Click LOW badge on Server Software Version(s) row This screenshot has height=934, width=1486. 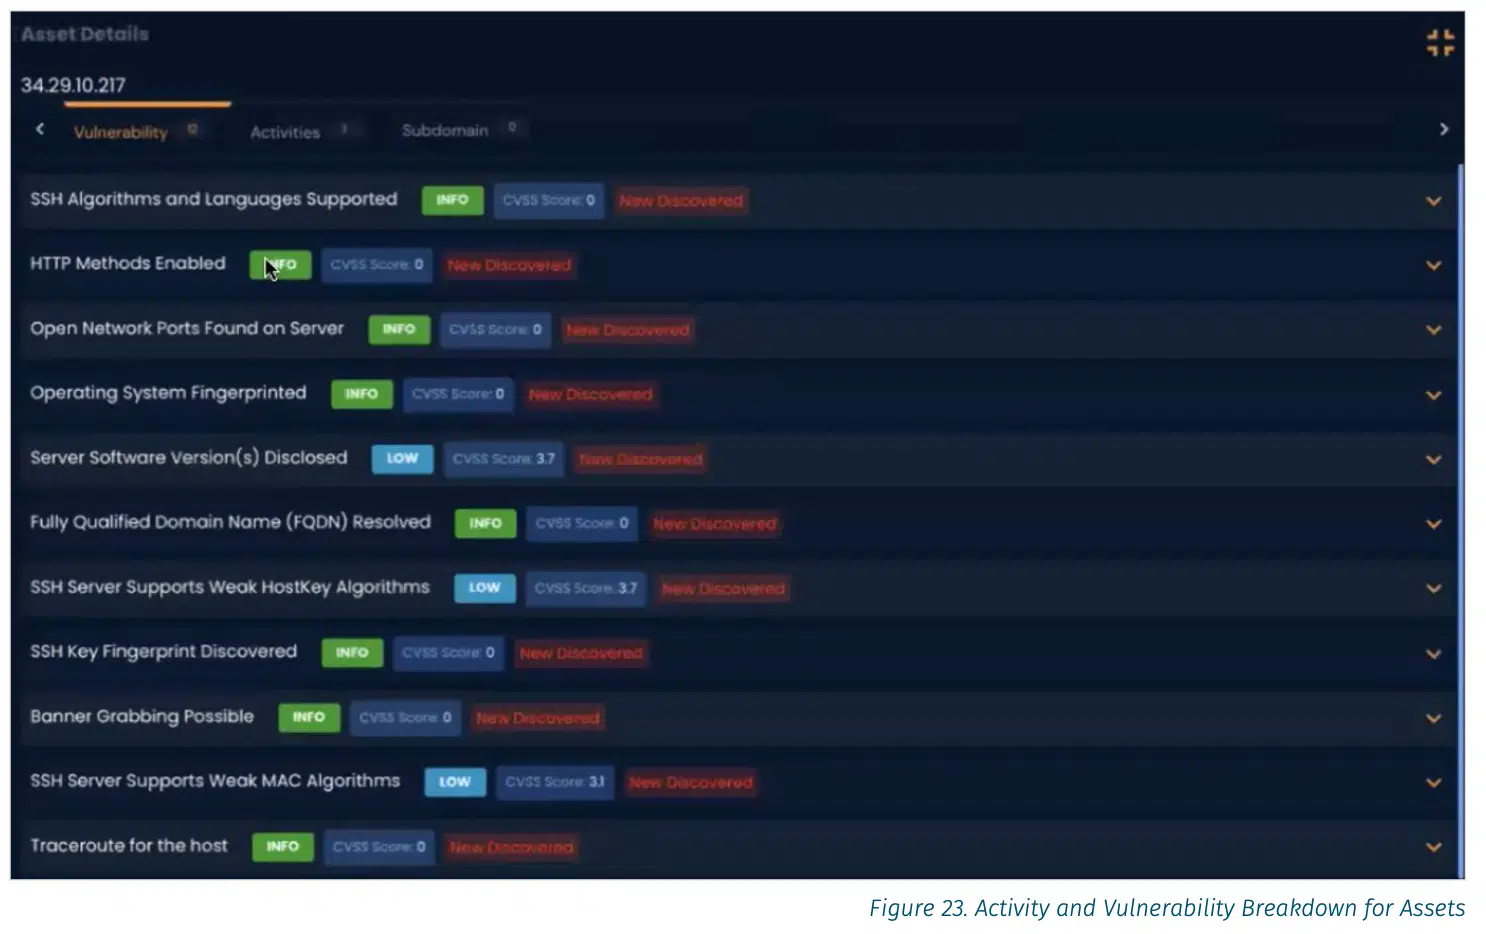click(402, 458)
